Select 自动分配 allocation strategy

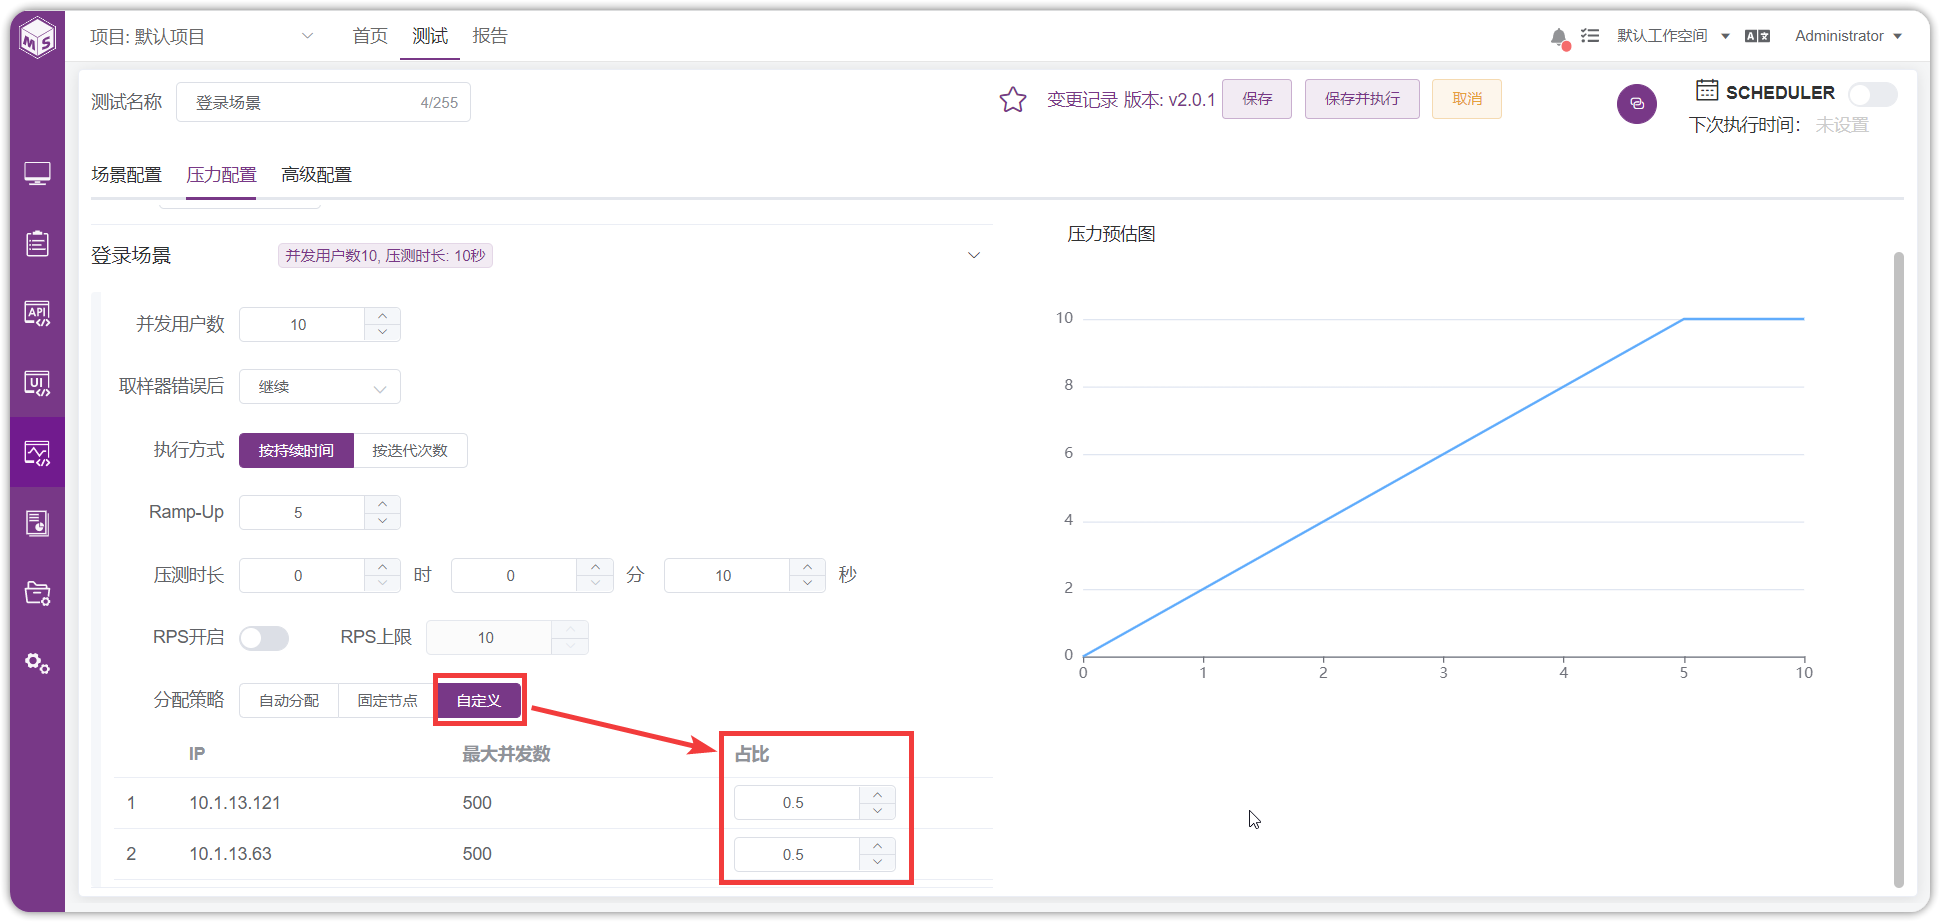[289, 701]
